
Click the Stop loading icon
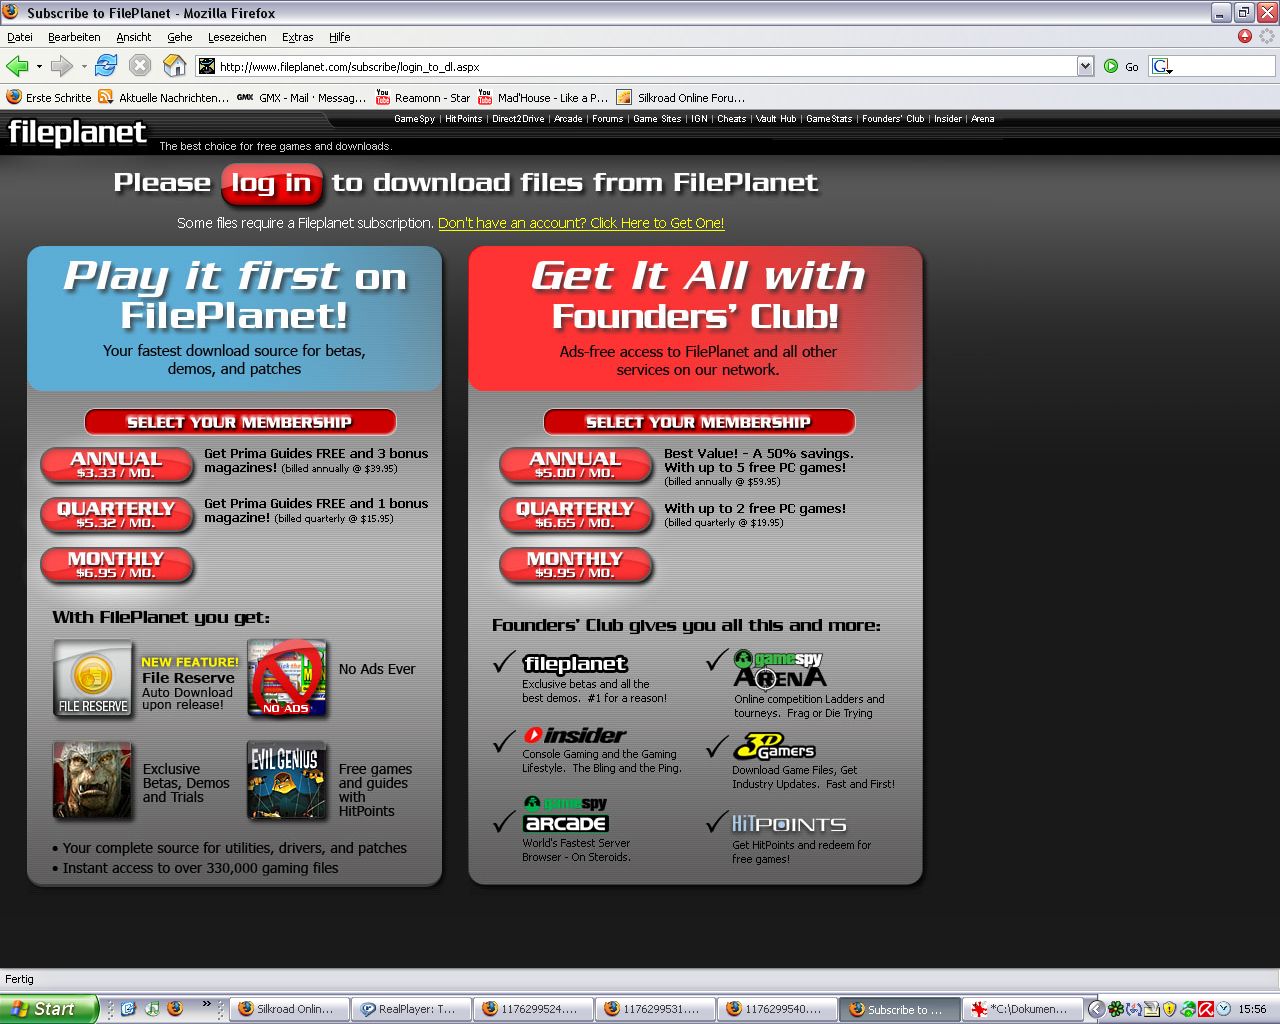(140, 66)
